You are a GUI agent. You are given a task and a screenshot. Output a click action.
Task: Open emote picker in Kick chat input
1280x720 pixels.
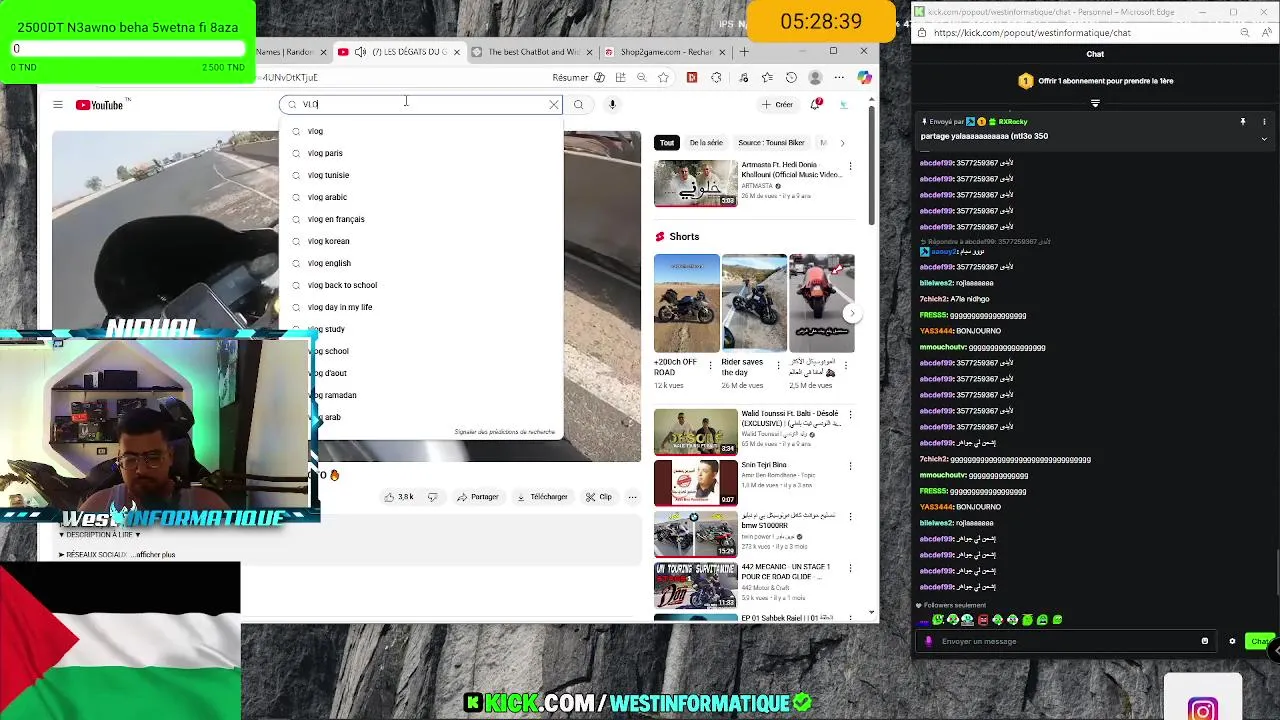(x=1204, y=641)
